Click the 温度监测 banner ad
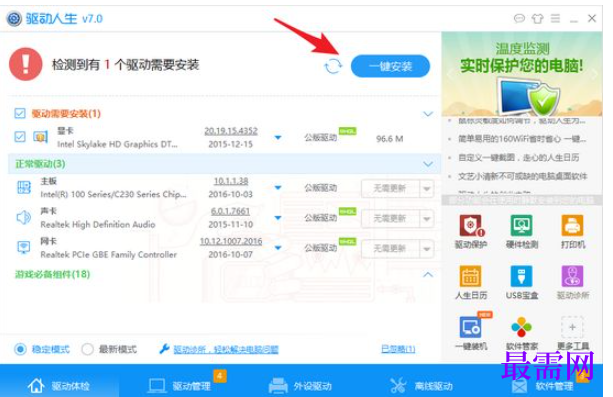Screen dimensions: 613x397 [522, 74]
